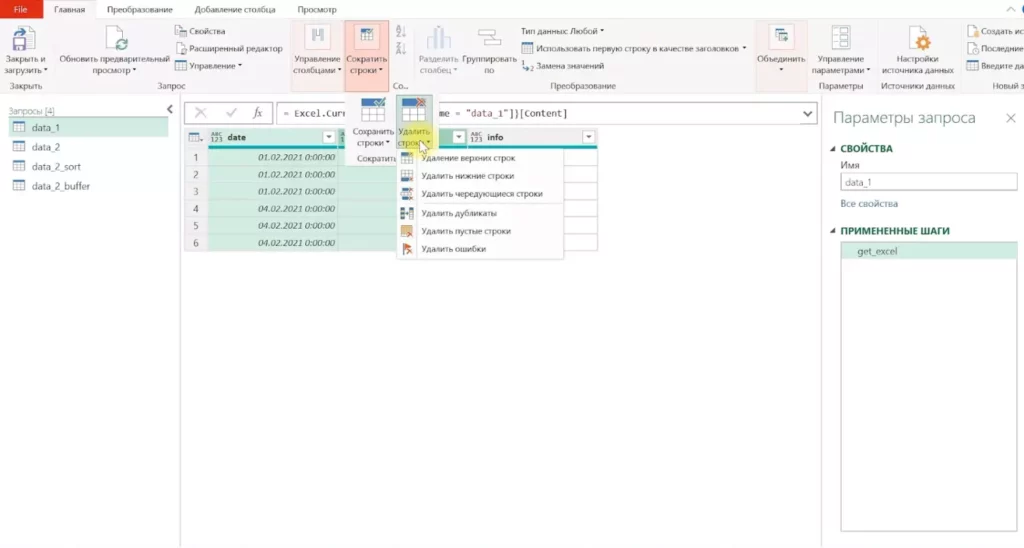Open Data source settings (Настройки источника данных)
The height and width of the screenshot is (548, 1024).
pyautogui.click(x=918, y=51)
